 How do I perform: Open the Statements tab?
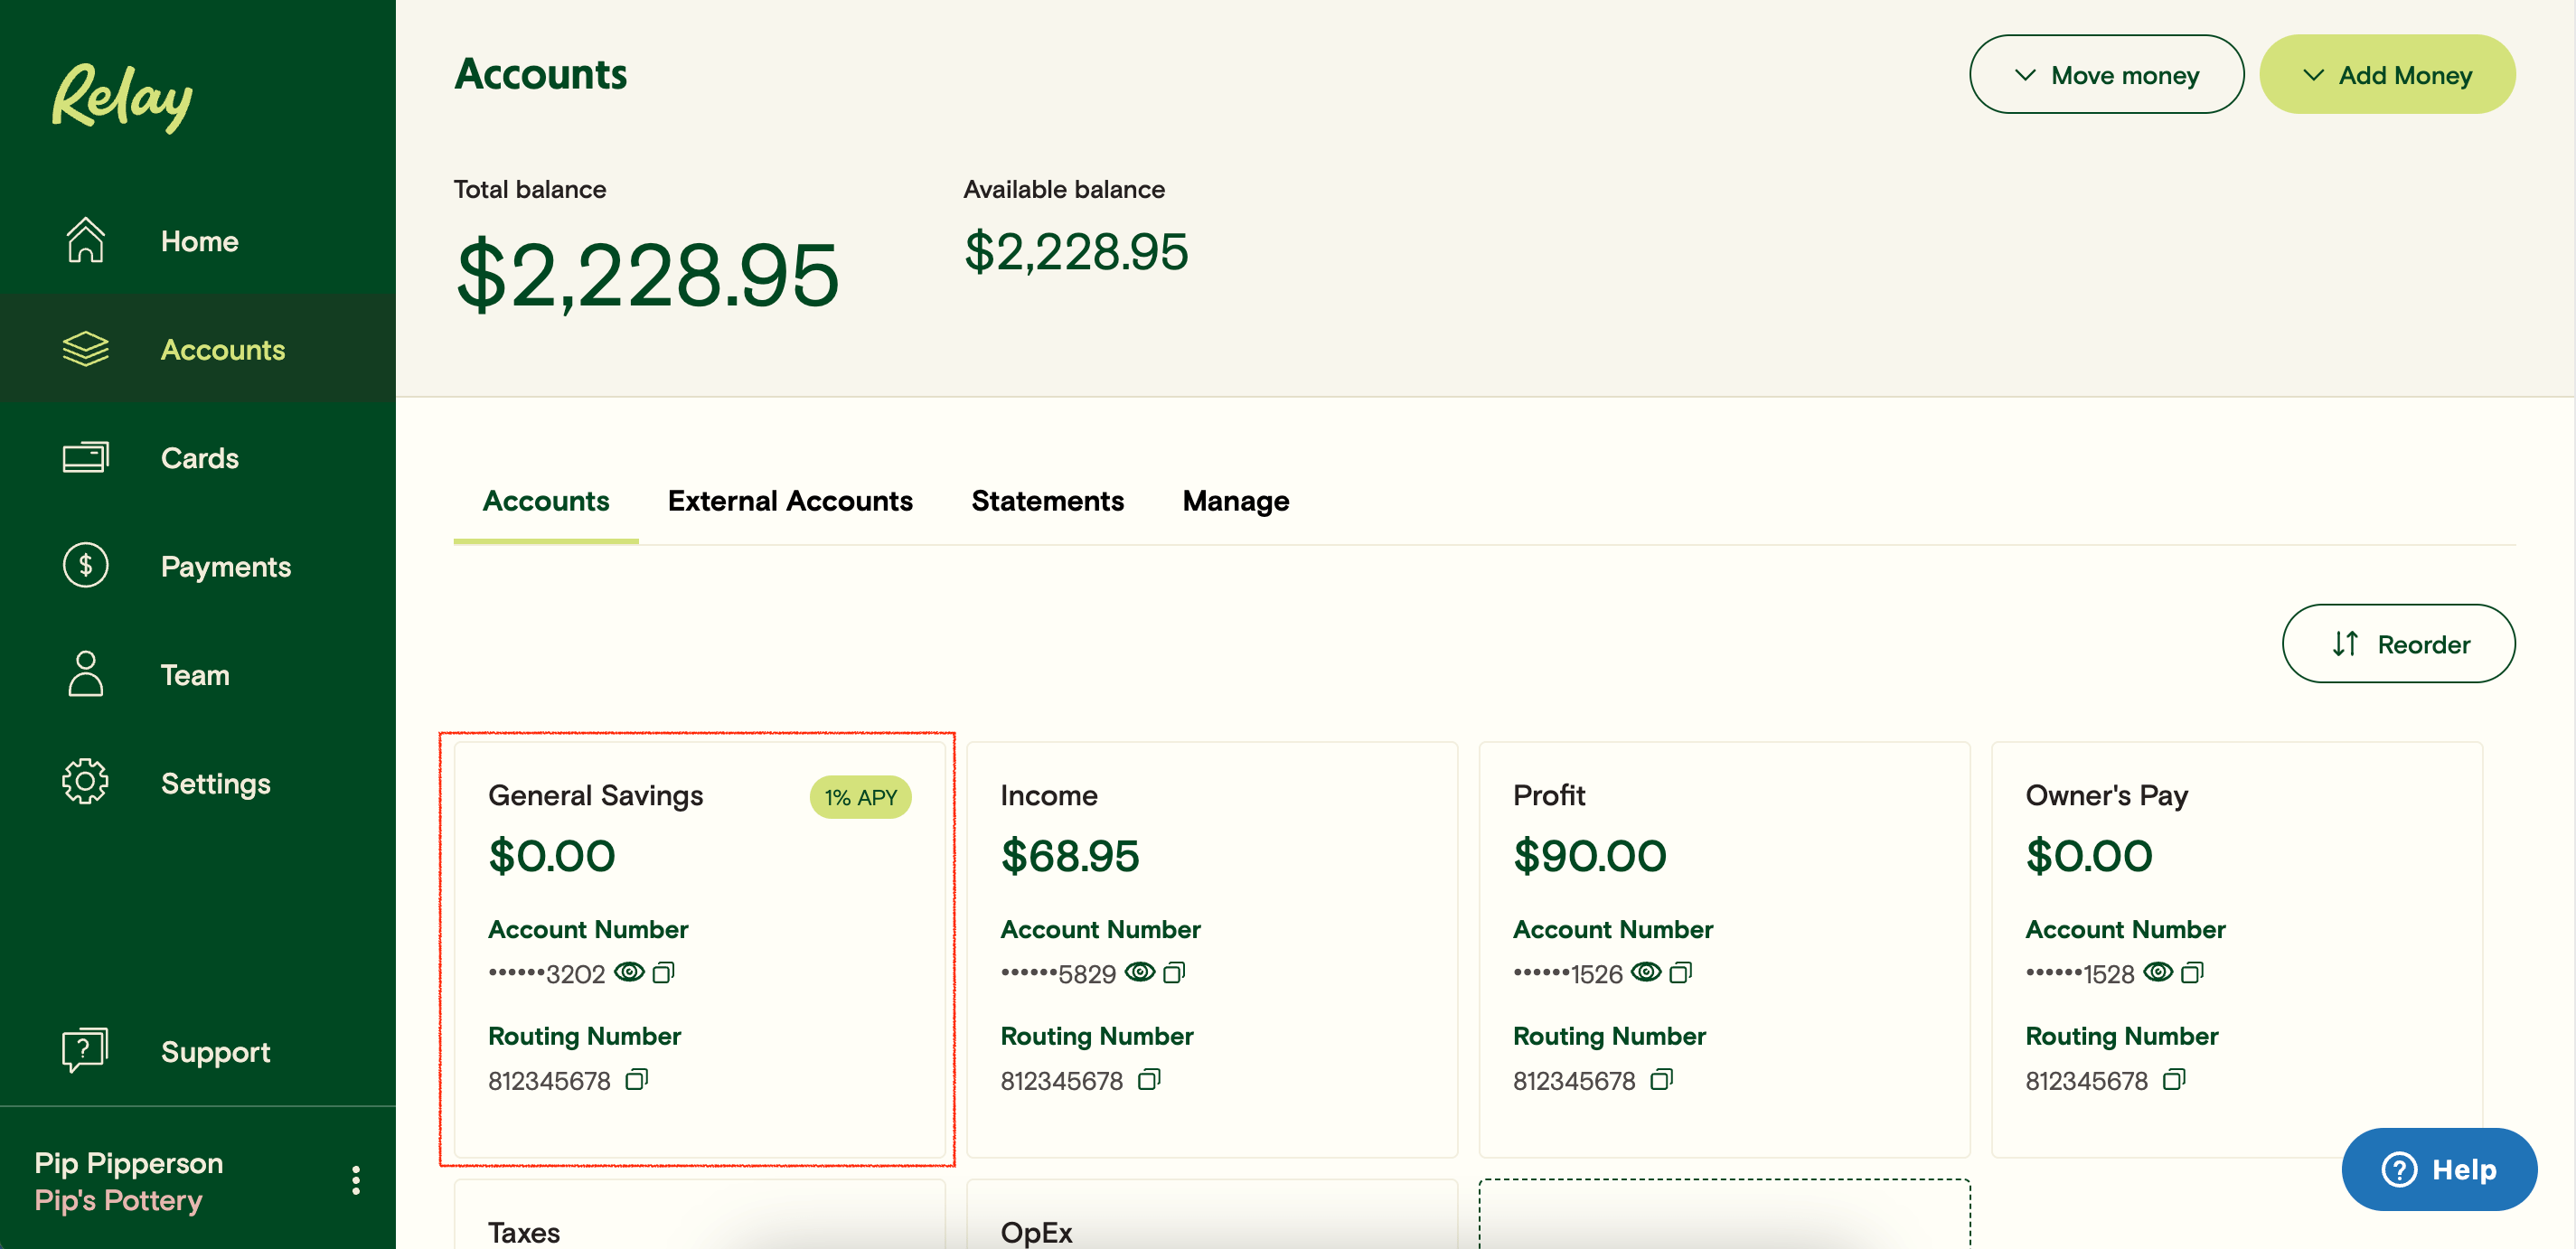point(1047,501)
